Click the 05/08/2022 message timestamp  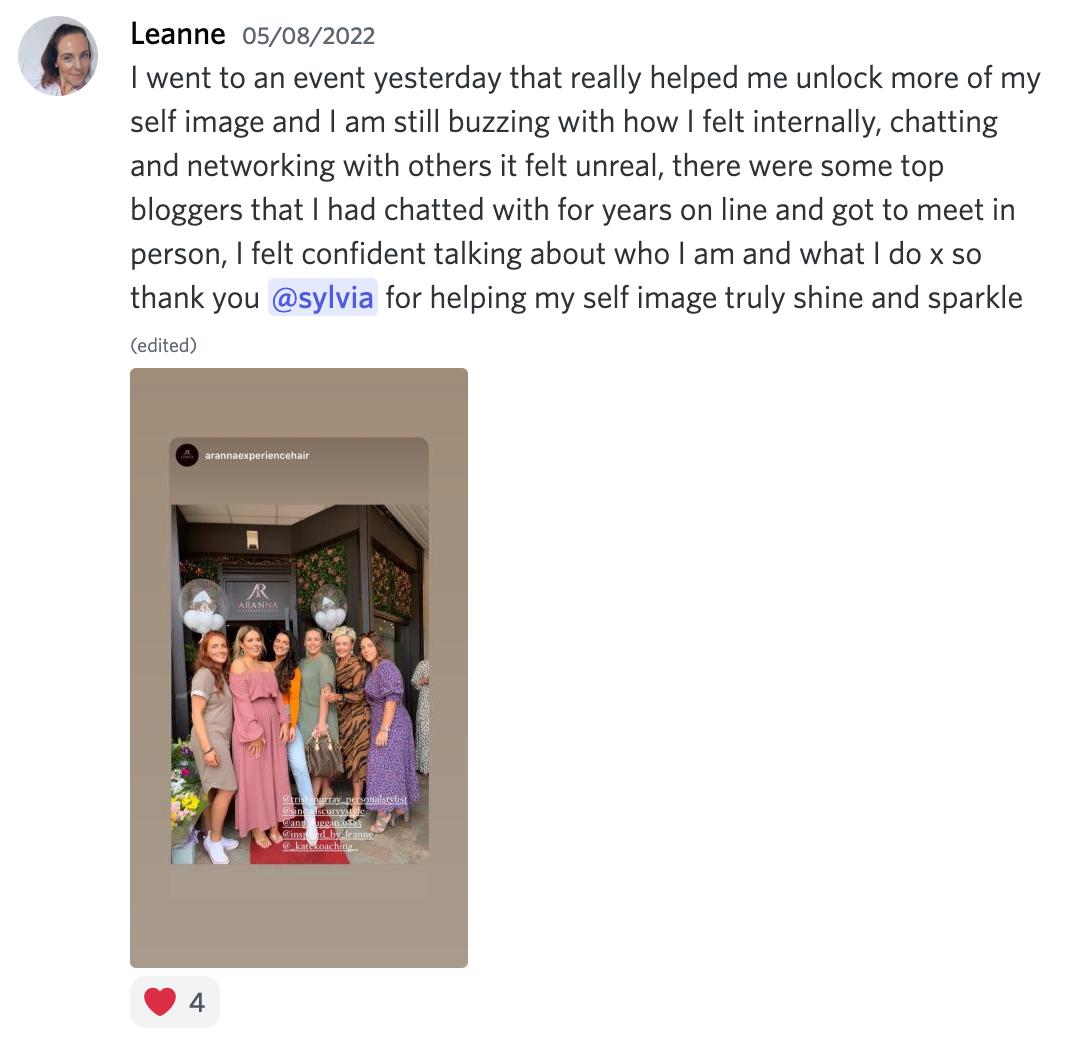[x=308, y=35]
